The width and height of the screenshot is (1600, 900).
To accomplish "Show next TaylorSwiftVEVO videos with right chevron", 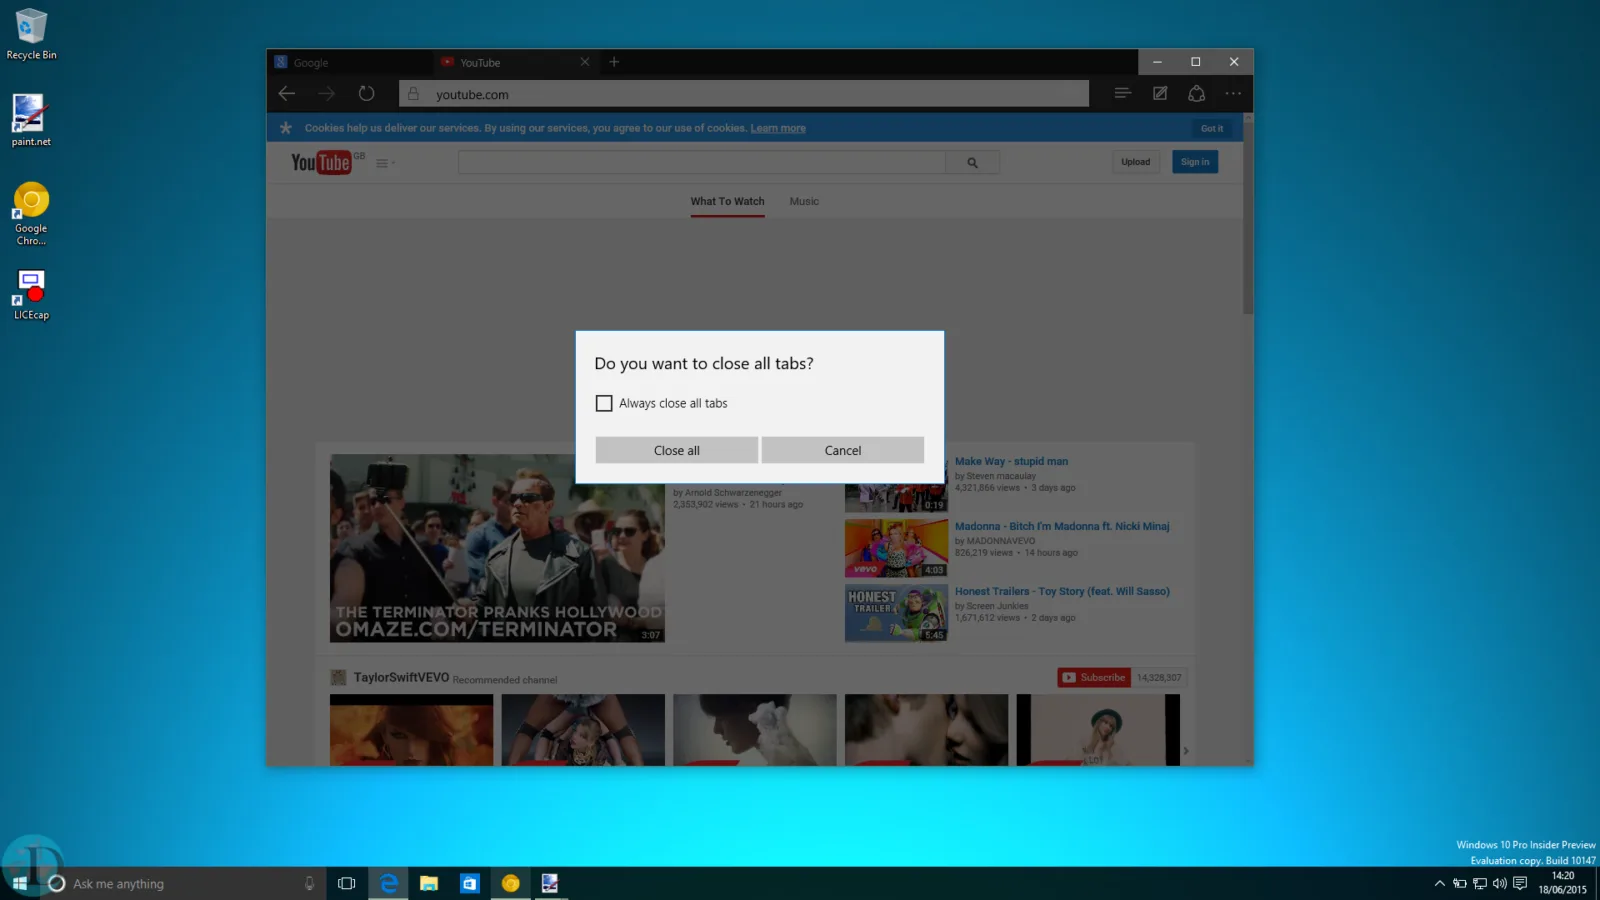I will tap(1186, 750).
